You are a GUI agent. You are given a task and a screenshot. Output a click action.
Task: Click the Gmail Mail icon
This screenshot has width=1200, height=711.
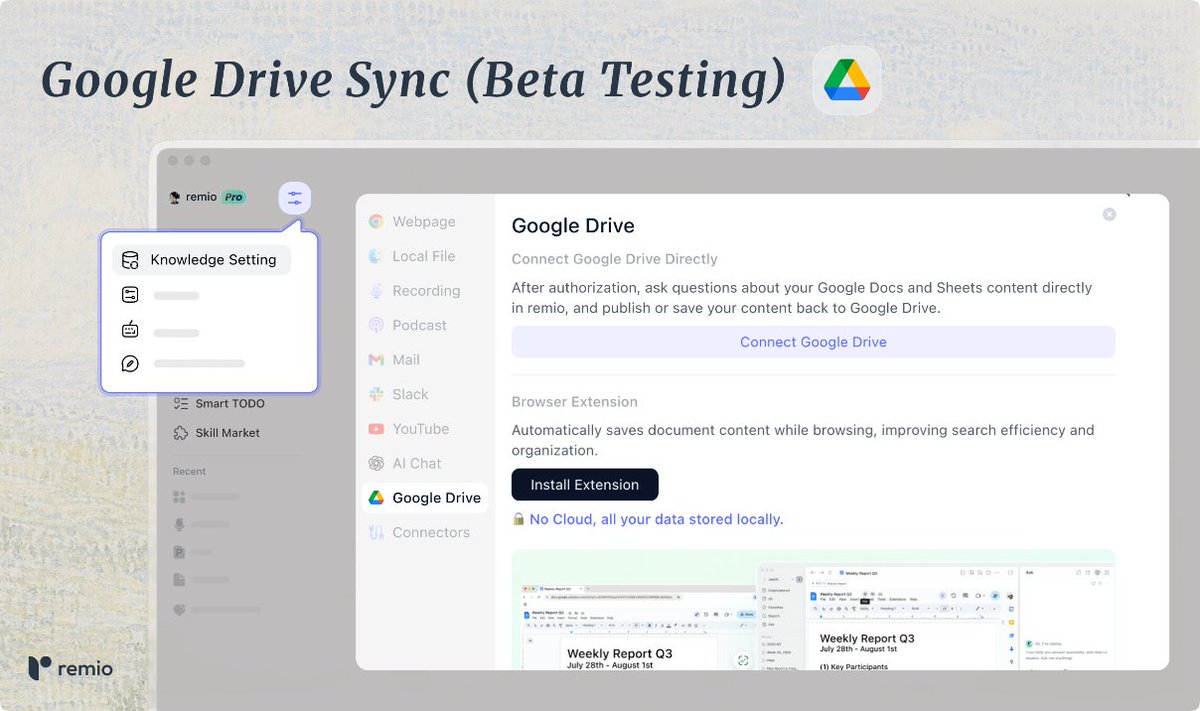point(376,360)
